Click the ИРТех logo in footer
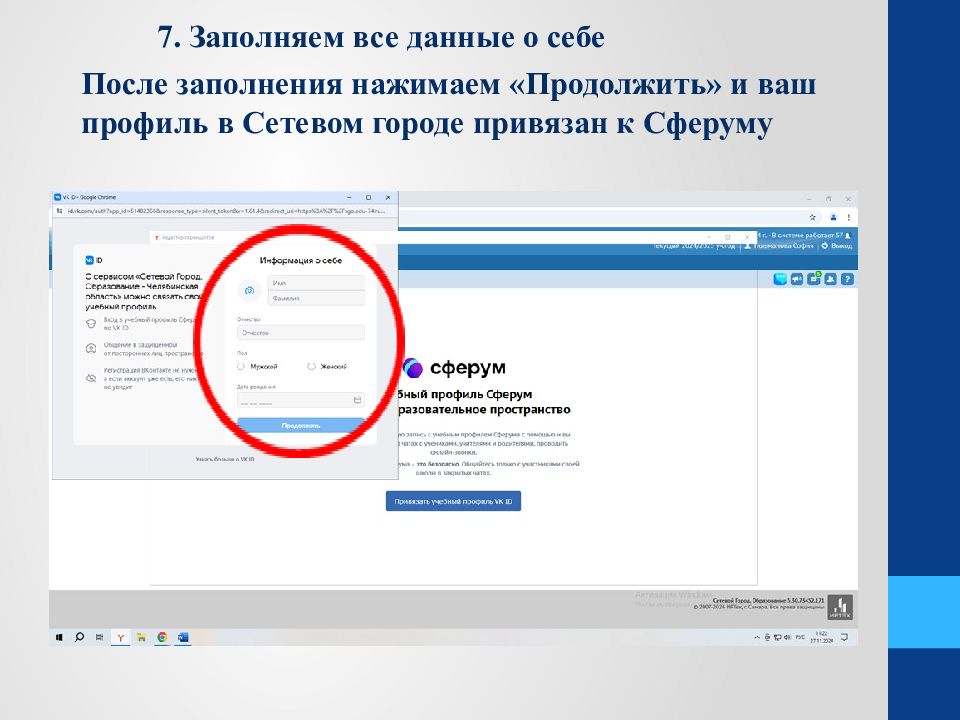960x720 pixels. pos(840,607)
